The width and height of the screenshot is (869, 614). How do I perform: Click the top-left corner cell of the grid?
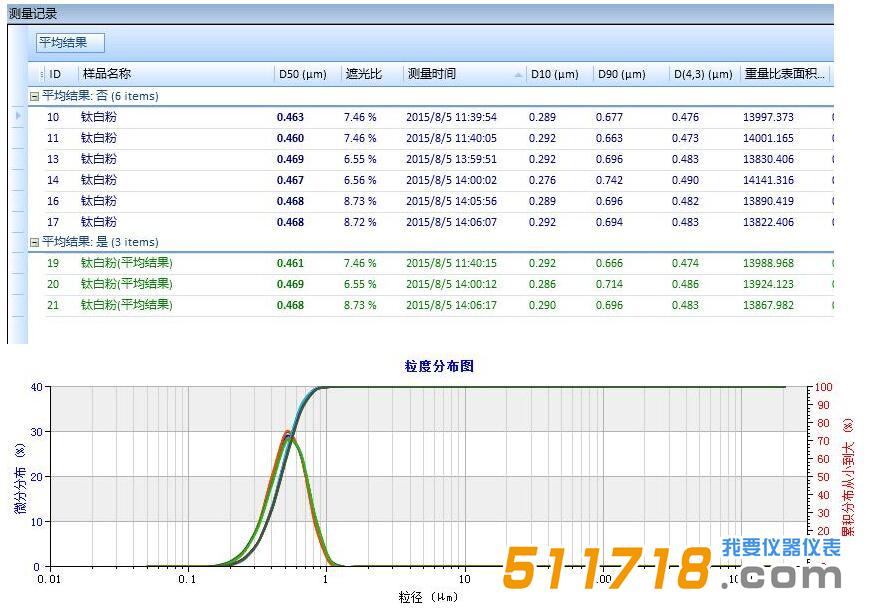pyautogui.click(x=38, y=74)
